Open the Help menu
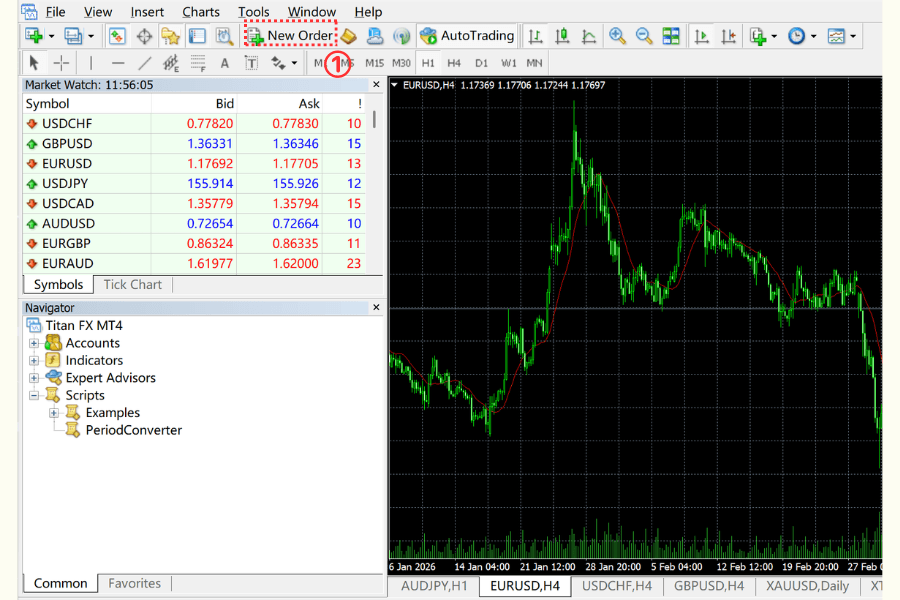The image size is (900, 600). (x=368, y=12)
